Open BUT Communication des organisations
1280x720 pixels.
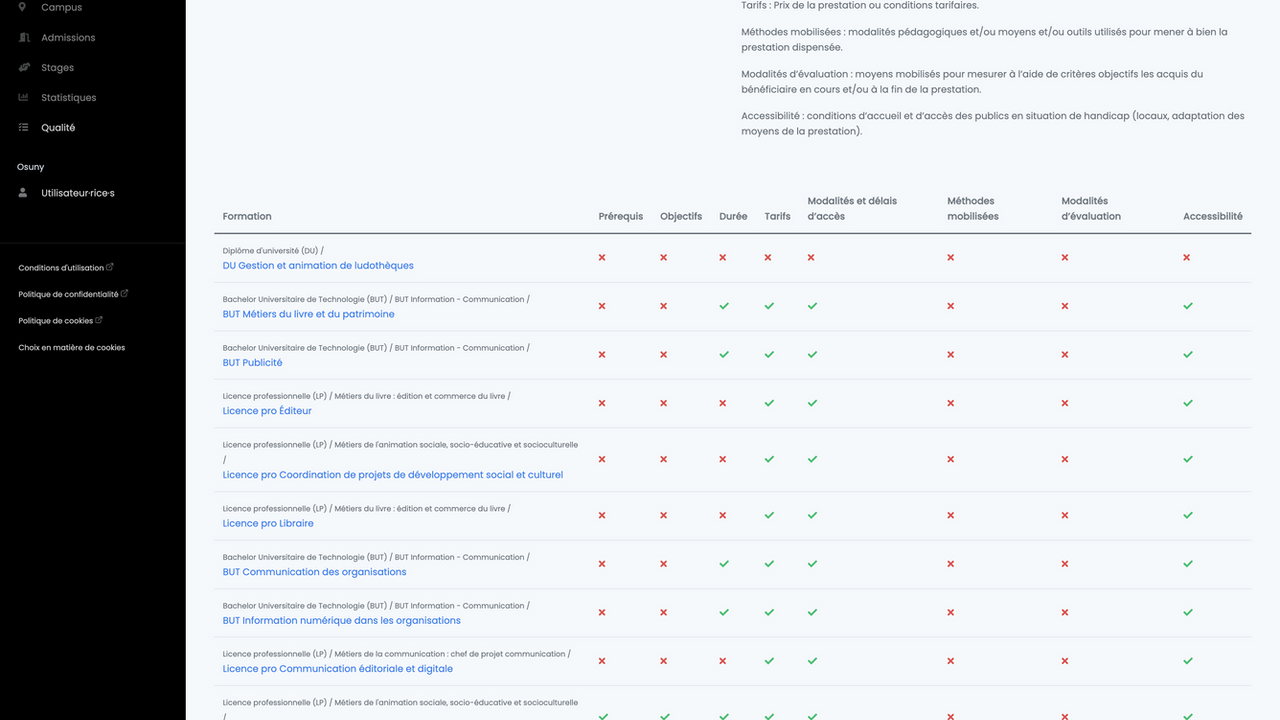(314, 572)
